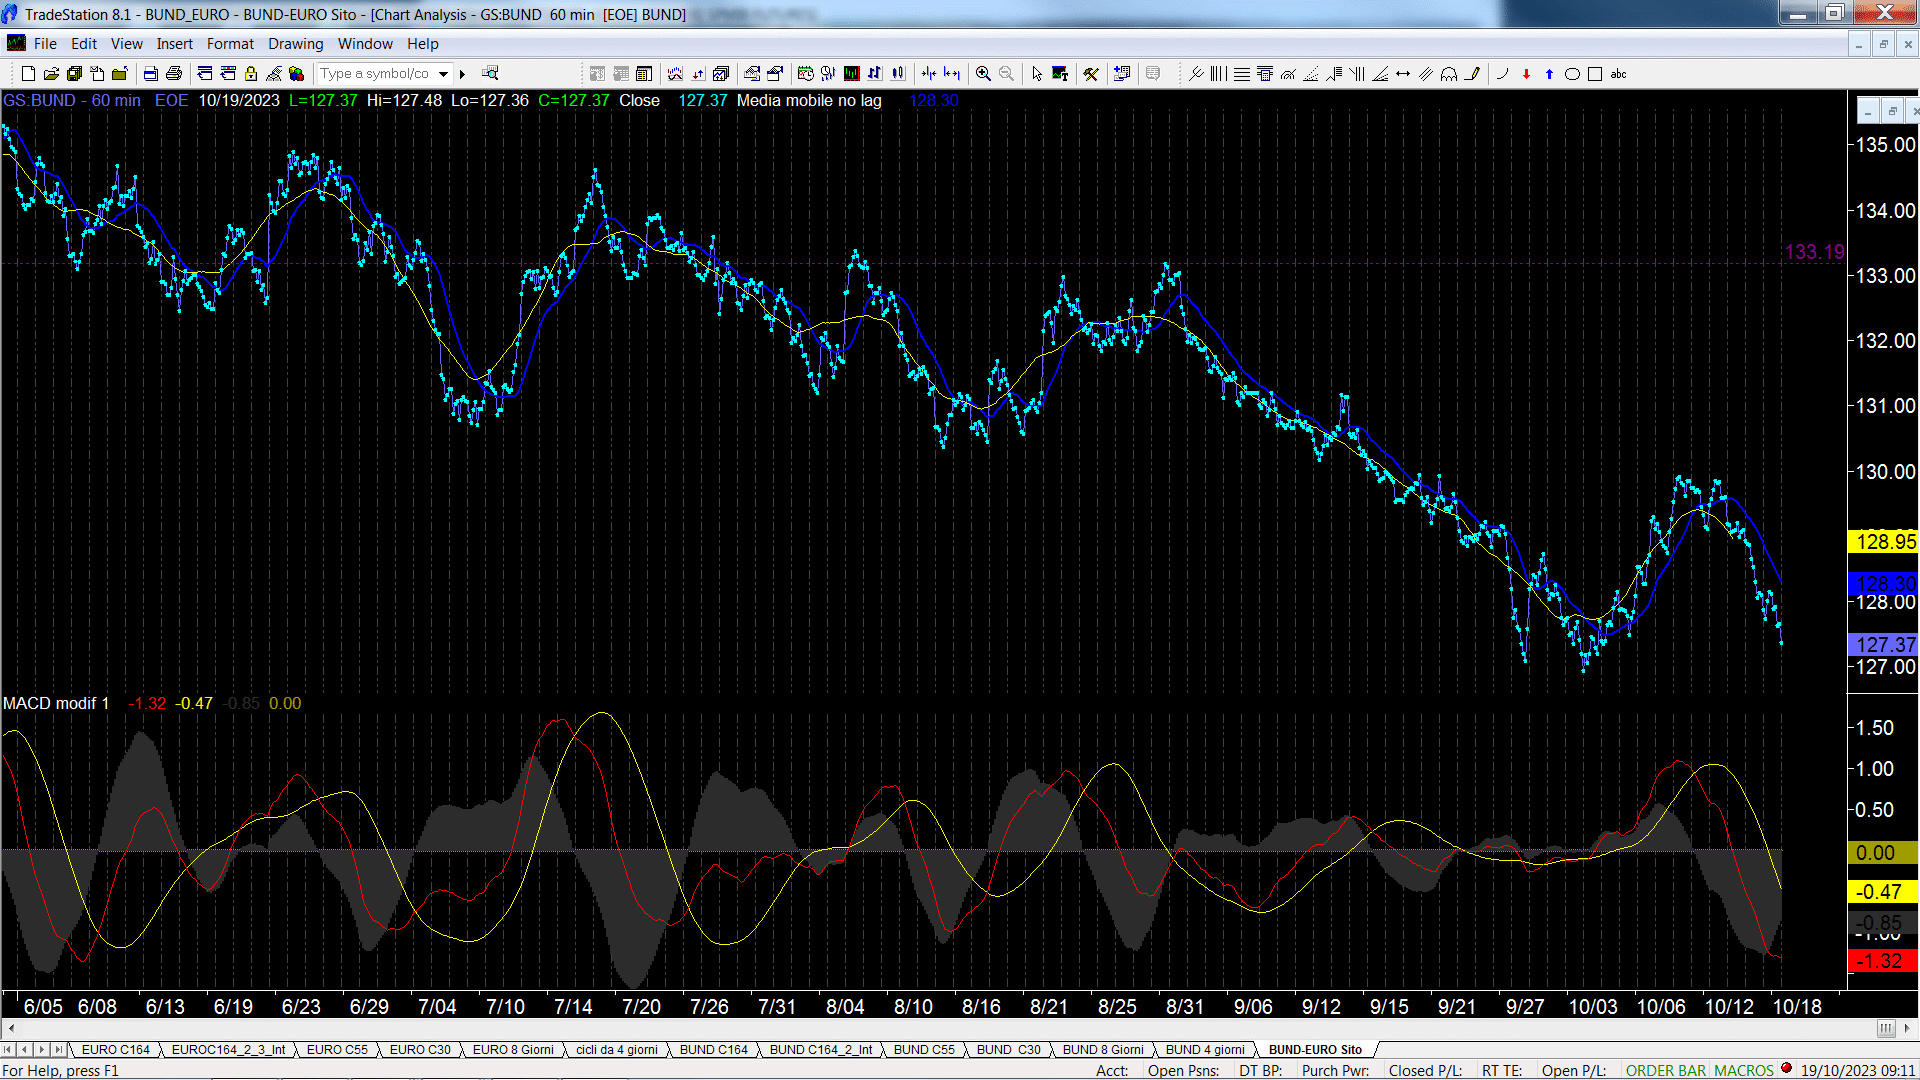Switch to the BUND C55 tab
1920x1080 pixels.
coord(924,1049)
